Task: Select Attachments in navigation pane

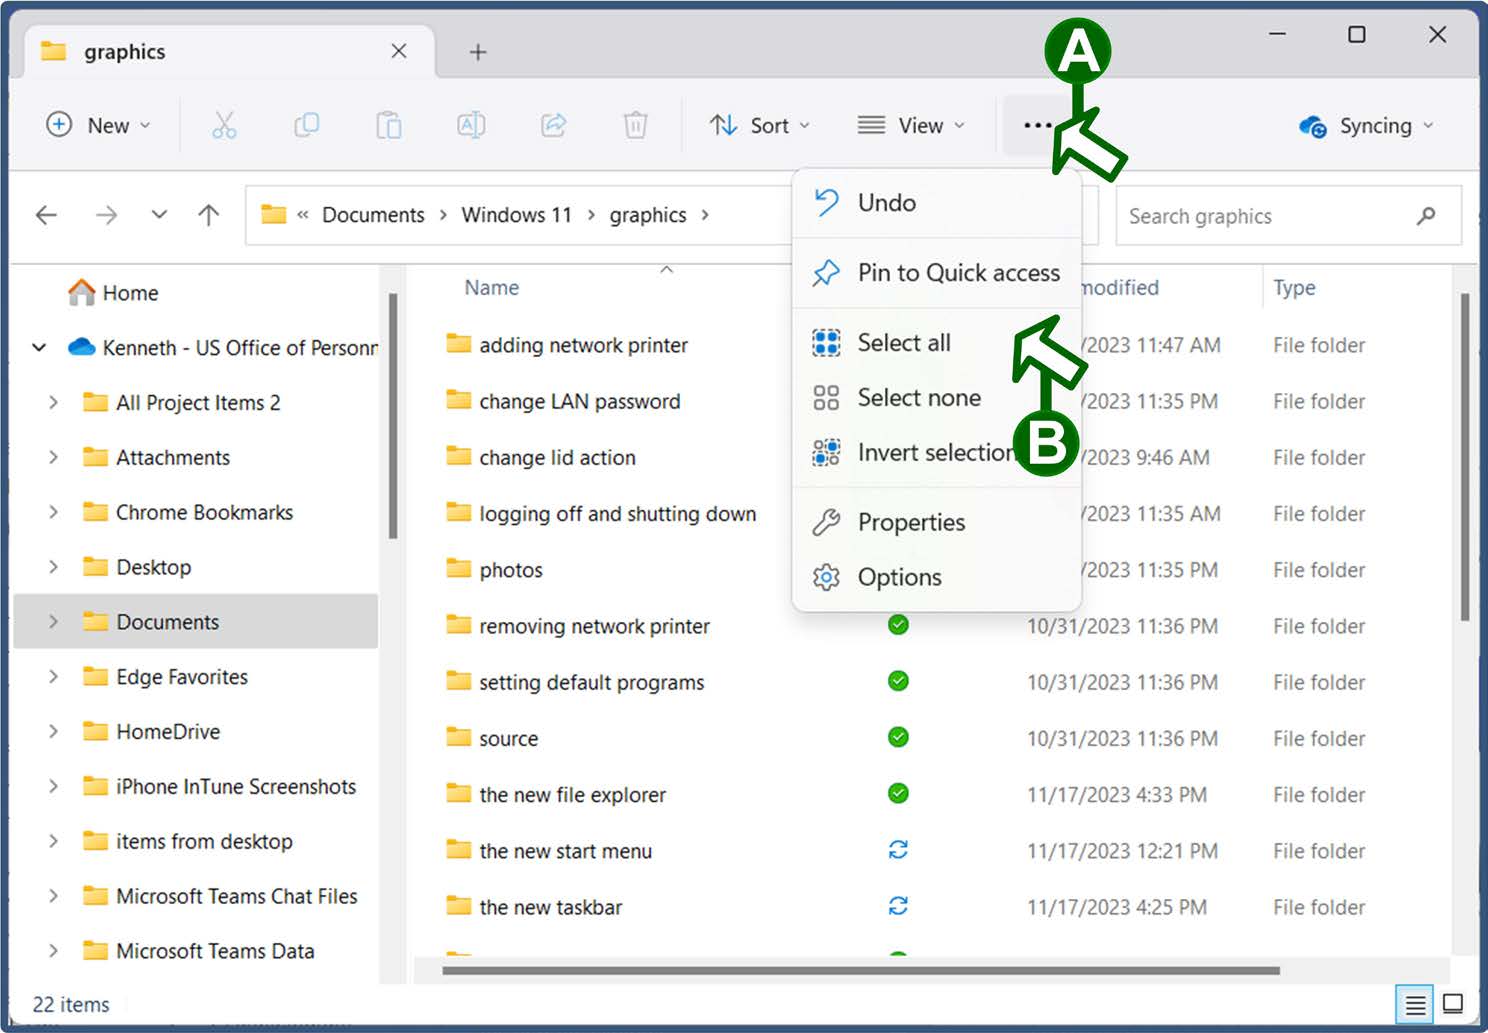Action: coord(172,457)
